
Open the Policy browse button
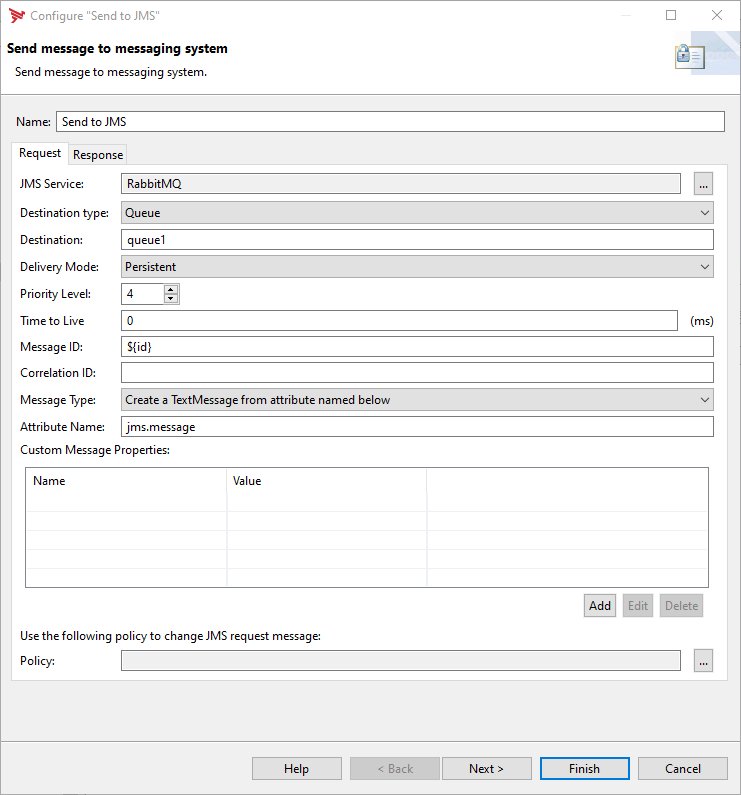[703, 661]
